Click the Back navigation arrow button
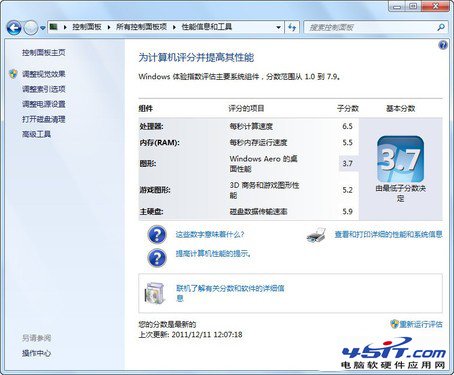This screenshot has width=454, height=375. coord(14,28)
